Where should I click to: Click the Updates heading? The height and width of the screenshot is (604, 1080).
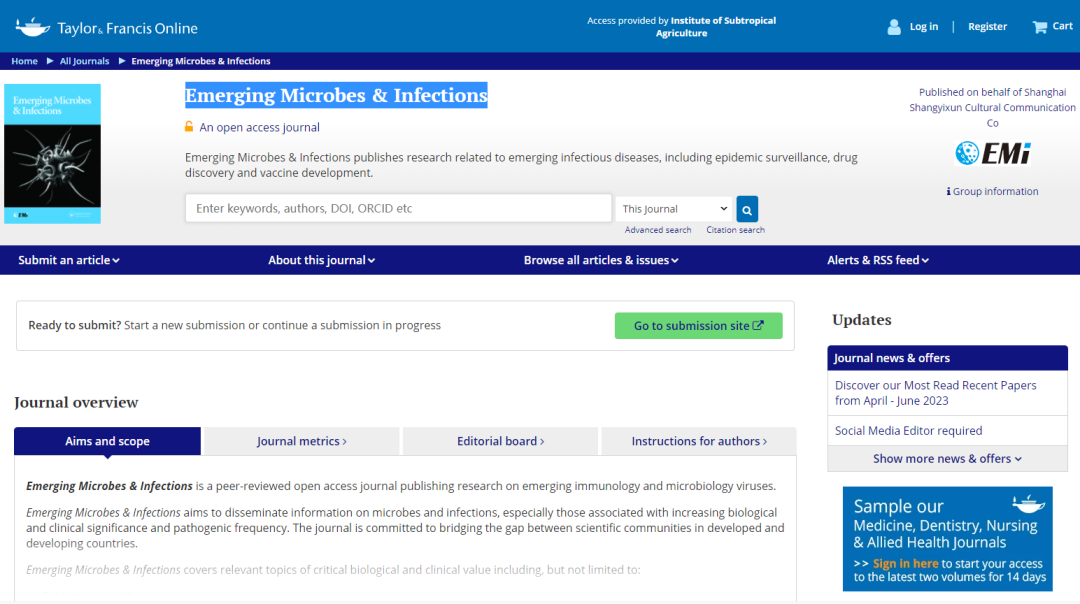tap(862, 320)
